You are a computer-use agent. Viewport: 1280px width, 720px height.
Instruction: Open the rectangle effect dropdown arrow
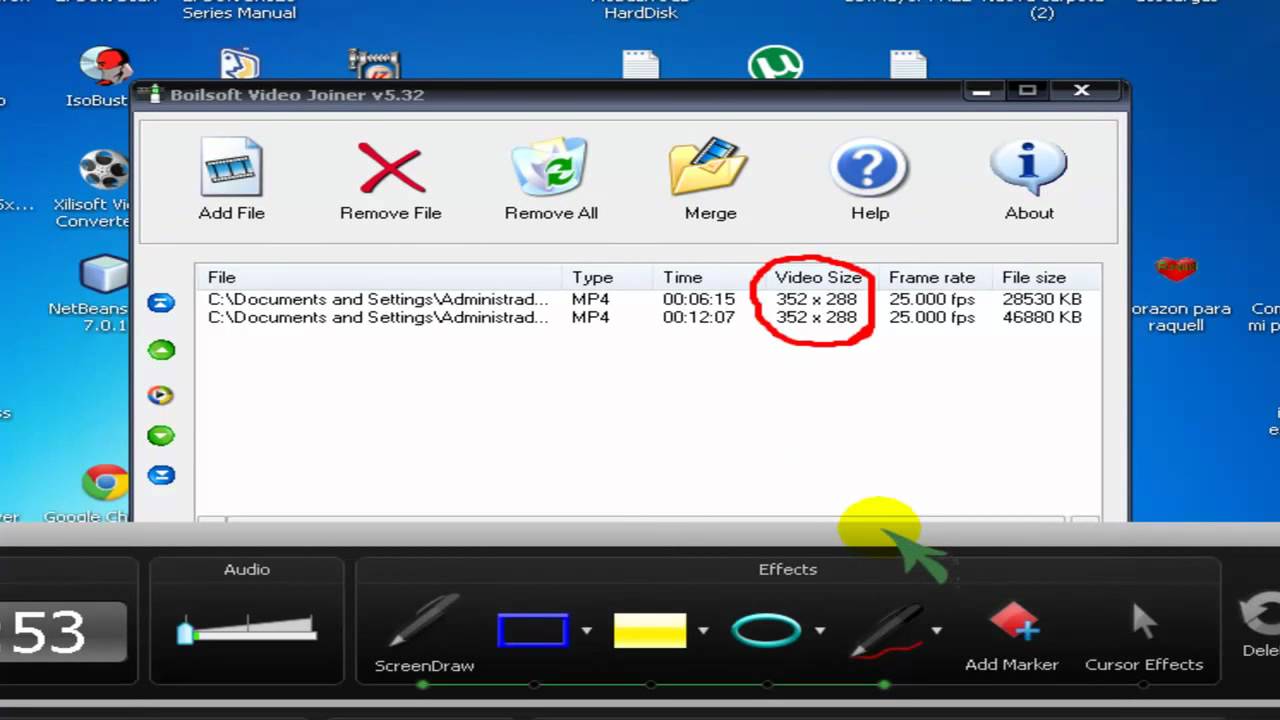coord(587,631)
